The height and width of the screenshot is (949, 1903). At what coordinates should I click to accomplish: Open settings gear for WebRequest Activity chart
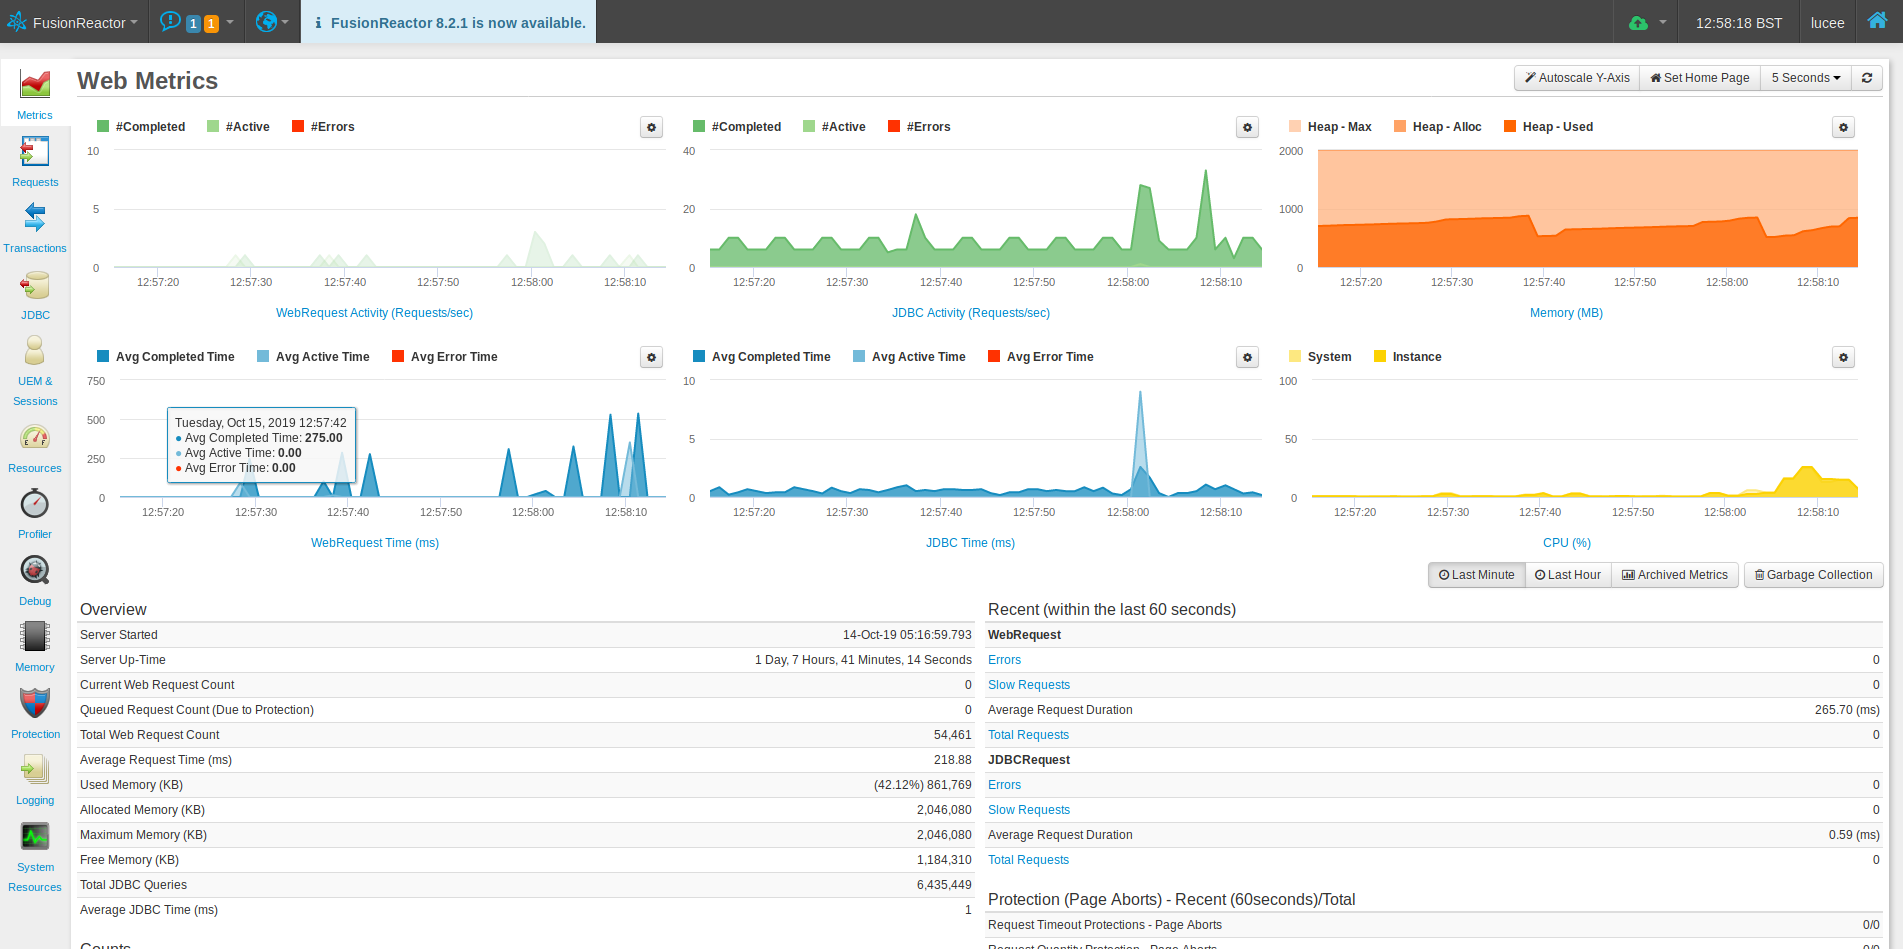click(652, 127)
